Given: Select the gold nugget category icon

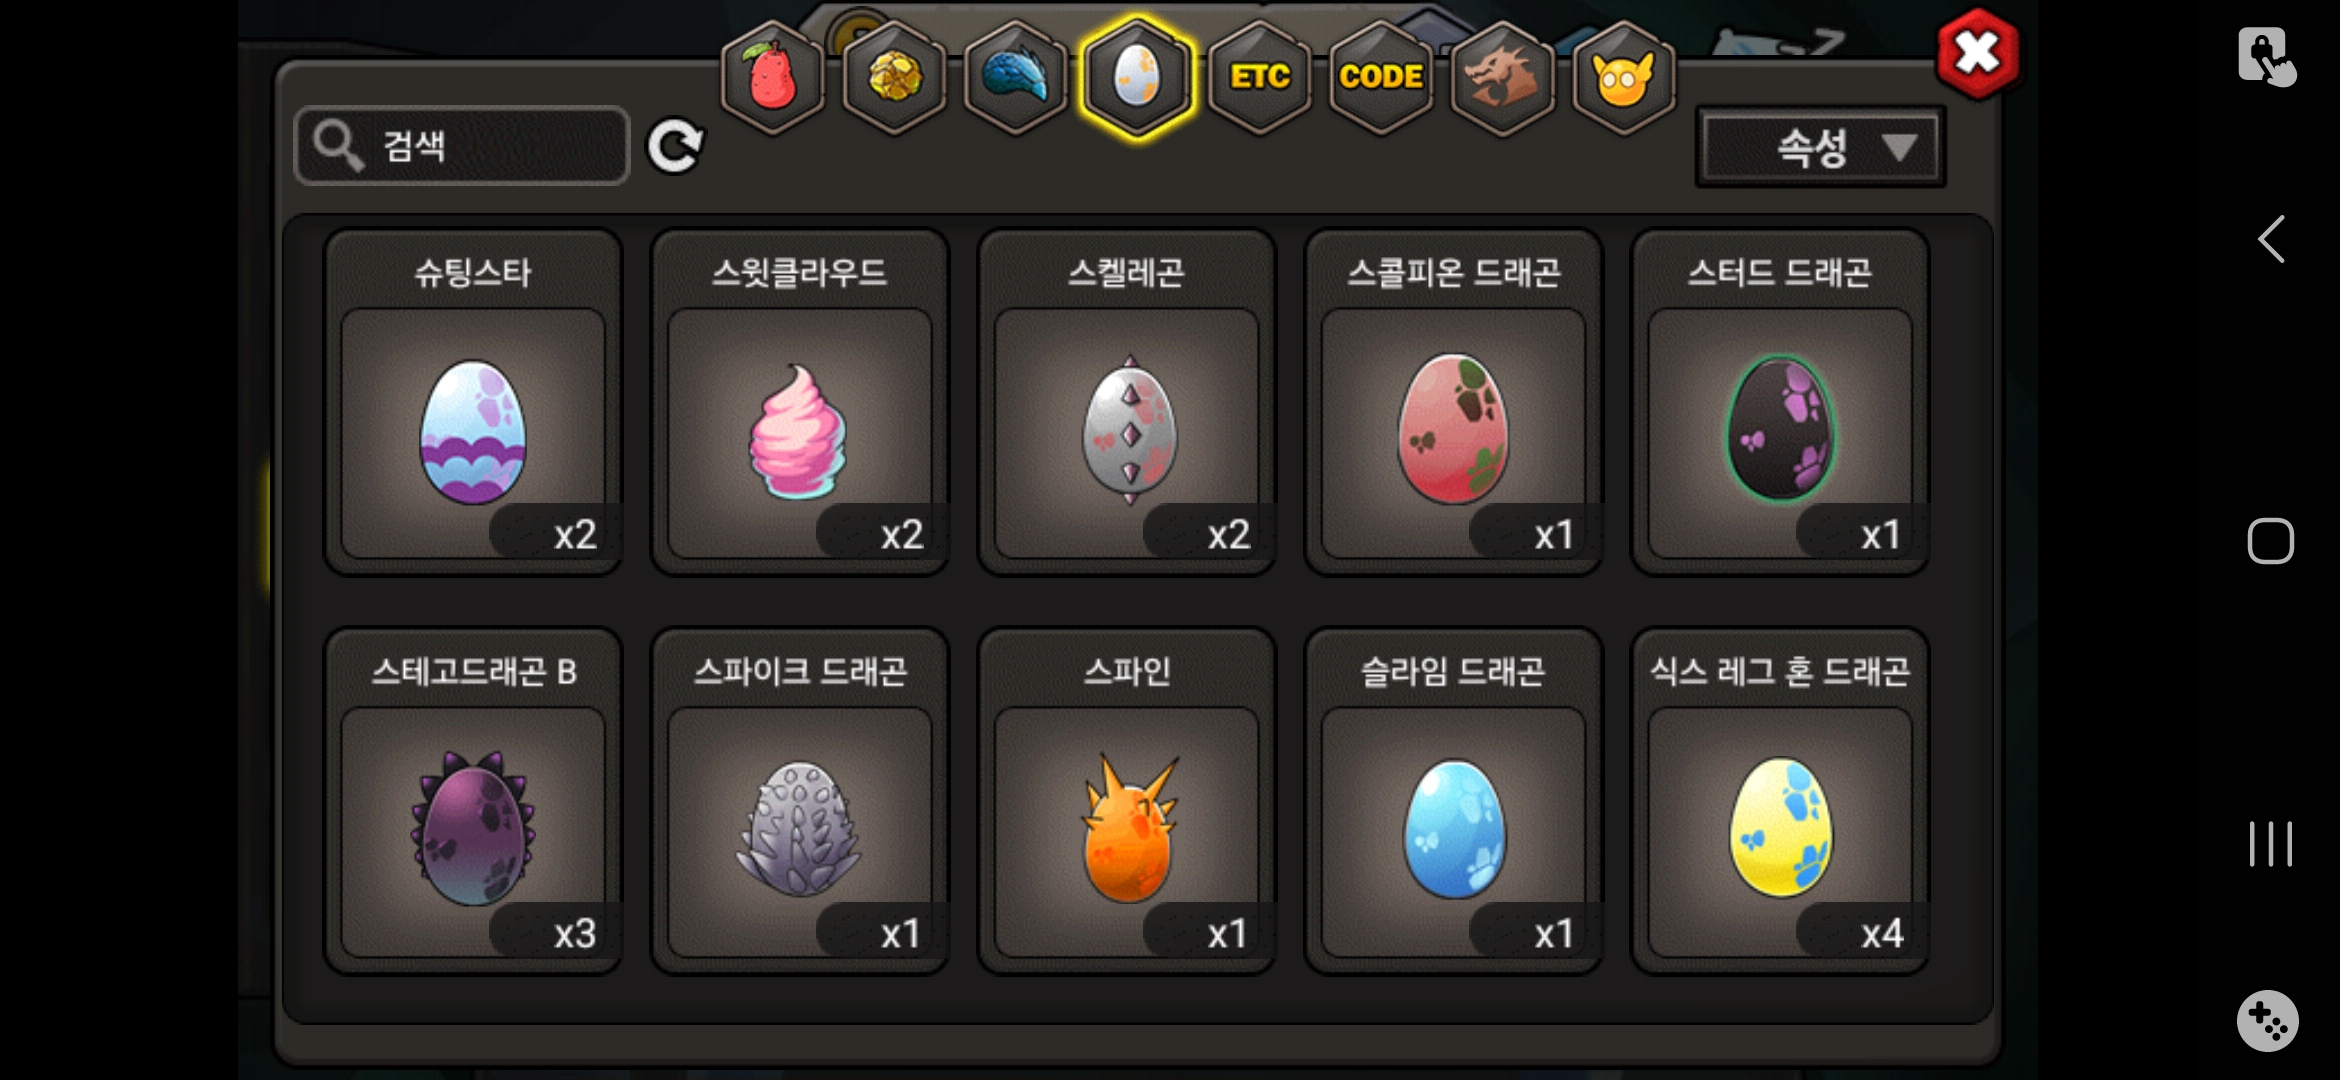Looking at the screenshot, I should click(894, 77).
